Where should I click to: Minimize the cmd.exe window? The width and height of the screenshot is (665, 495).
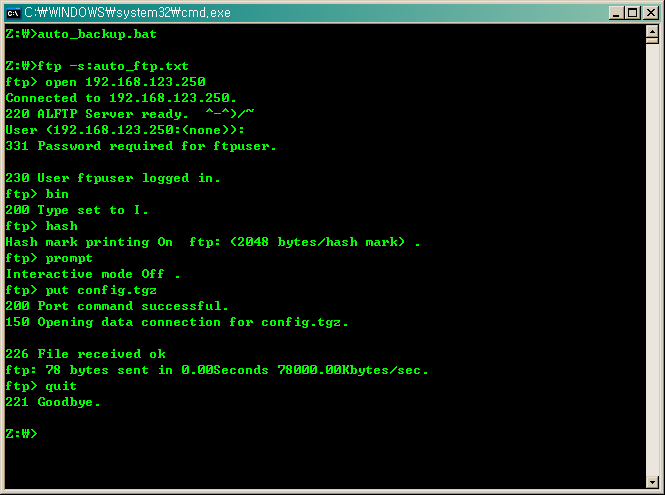coord(616,13)
